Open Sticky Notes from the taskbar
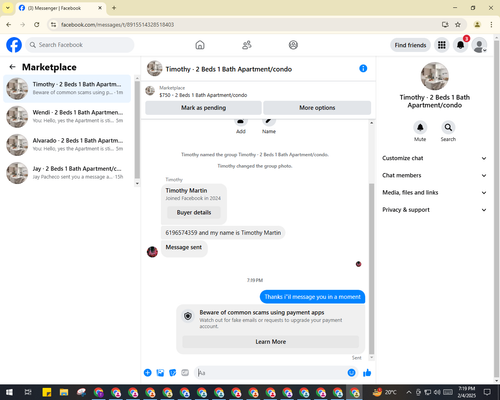This screenshot has width=500, height=400. pyautogui.click(x=47, y=392)
